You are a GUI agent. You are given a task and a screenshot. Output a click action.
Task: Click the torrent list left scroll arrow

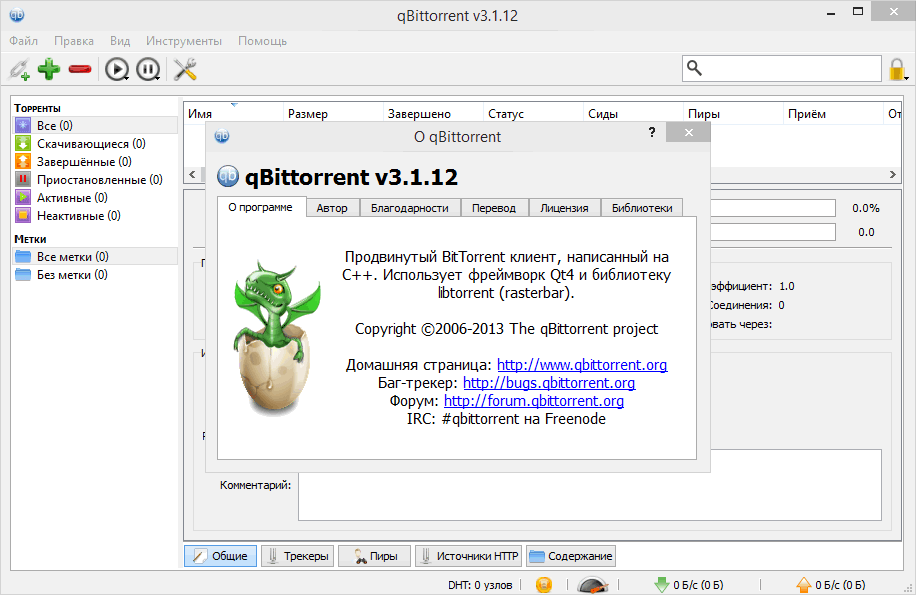click(x=192, y=174)
